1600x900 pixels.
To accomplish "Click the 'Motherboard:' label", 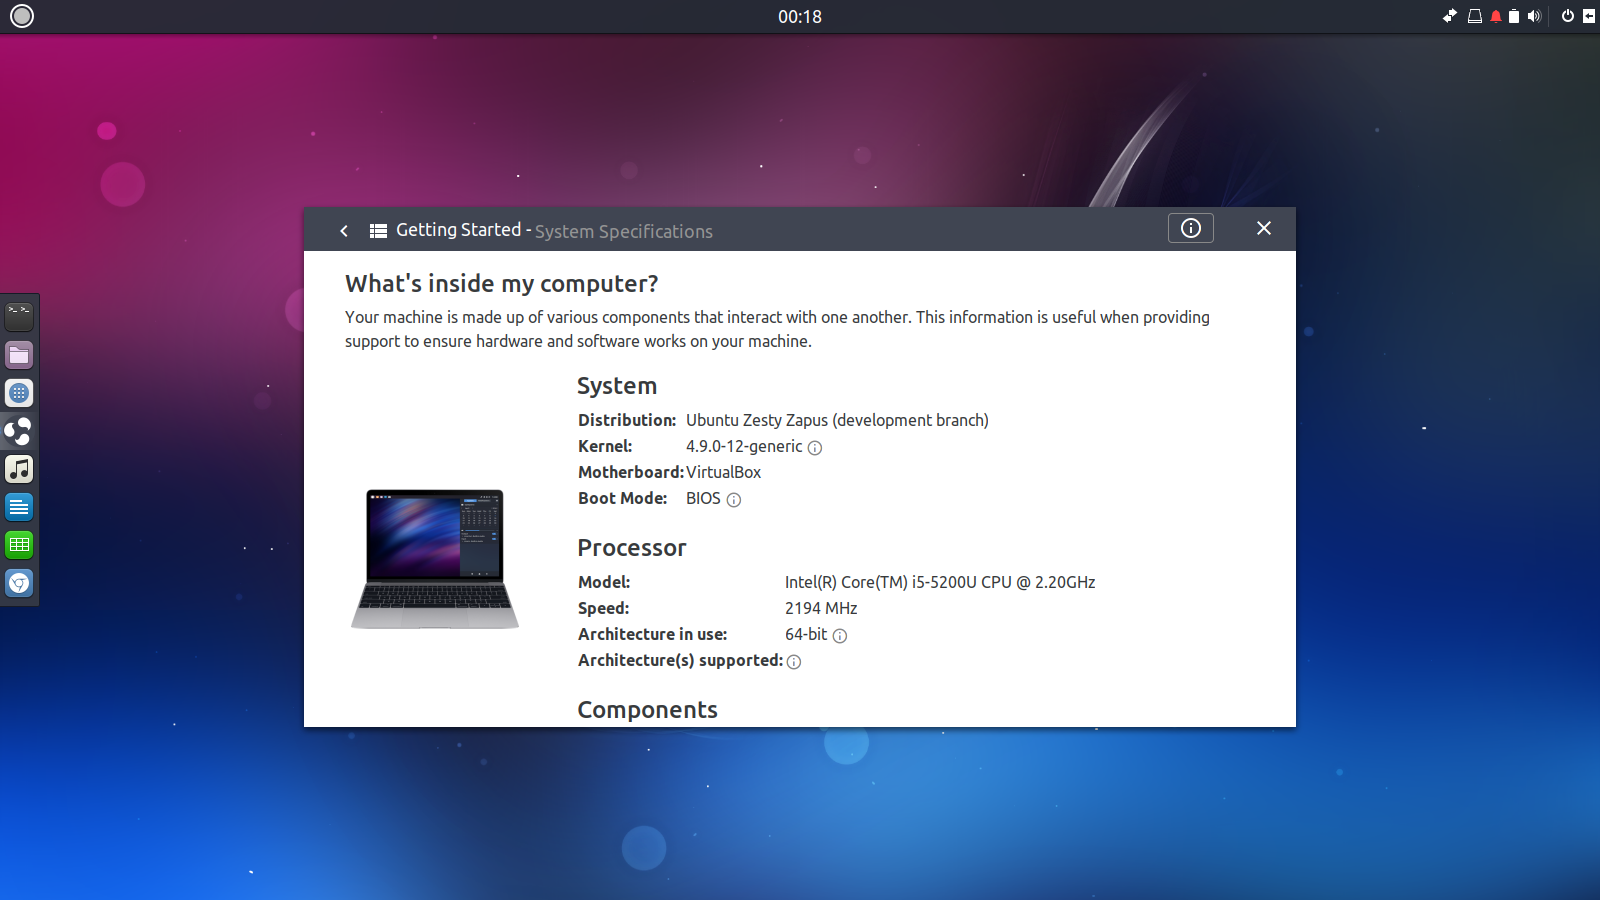I will (631, 472).
